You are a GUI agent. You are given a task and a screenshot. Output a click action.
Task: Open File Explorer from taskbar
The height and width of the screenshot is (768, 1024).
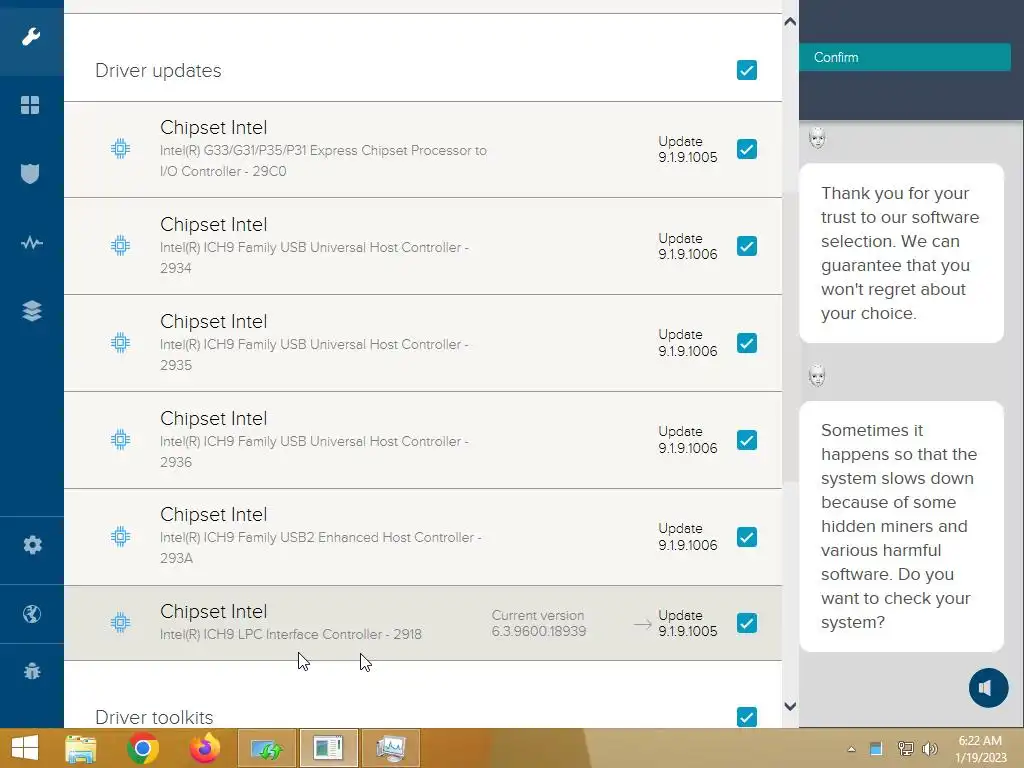(x=81, y=748)
